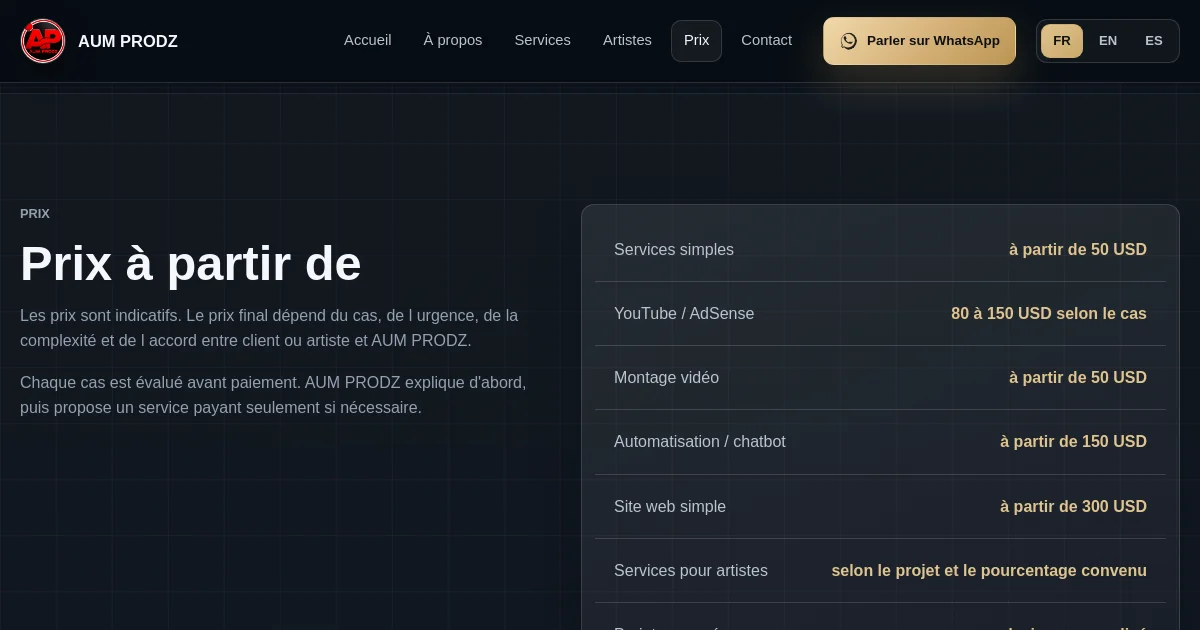Click the 'Prix à partir de' heading
Viewport: 1200px width, 630px height.
coord(191,264)
